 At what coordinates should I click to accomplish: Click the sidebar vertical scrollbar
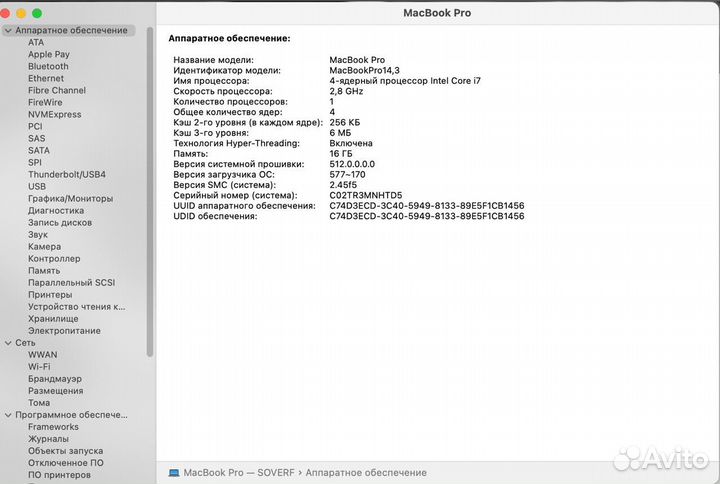pyautogui.click(x=150, y=192)
